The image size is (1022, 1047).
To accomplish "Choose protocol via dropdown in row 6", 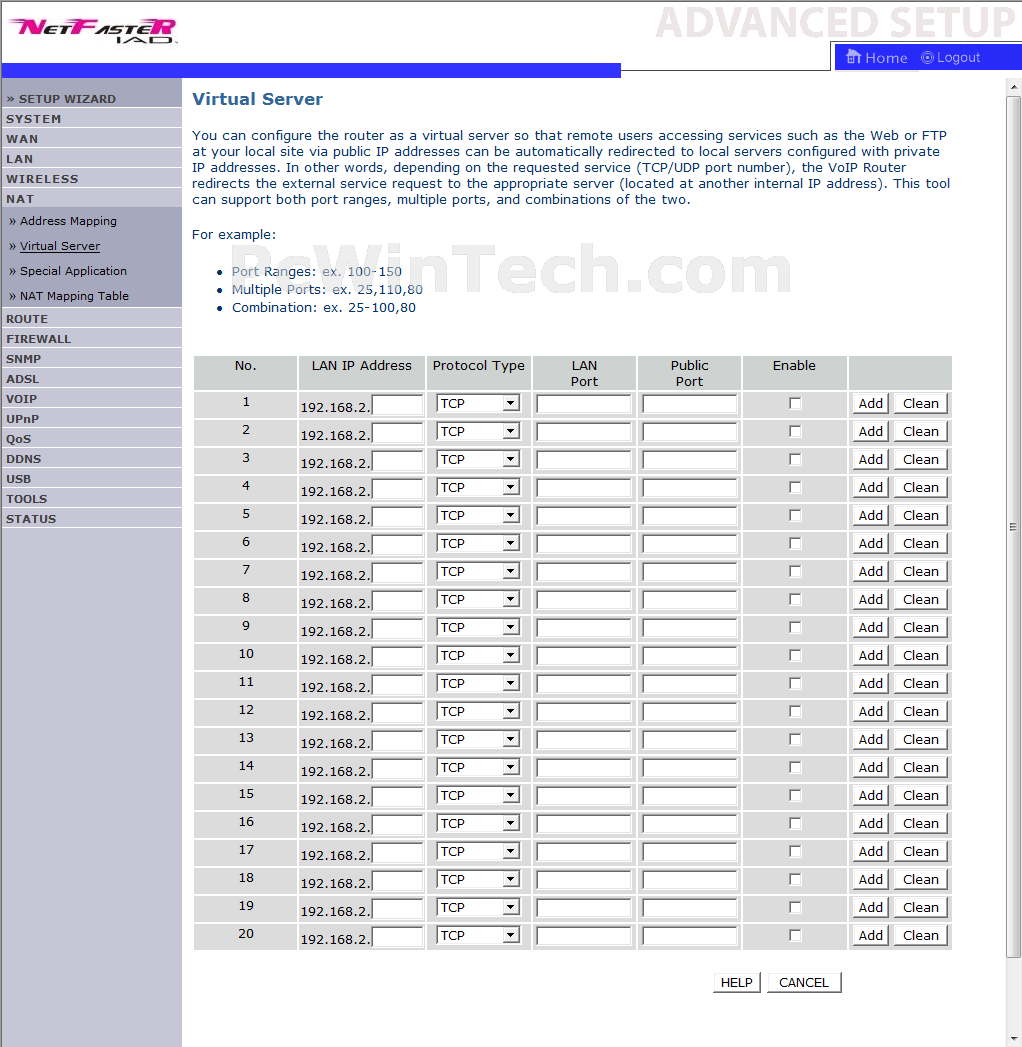I will (x=478, y=544).
